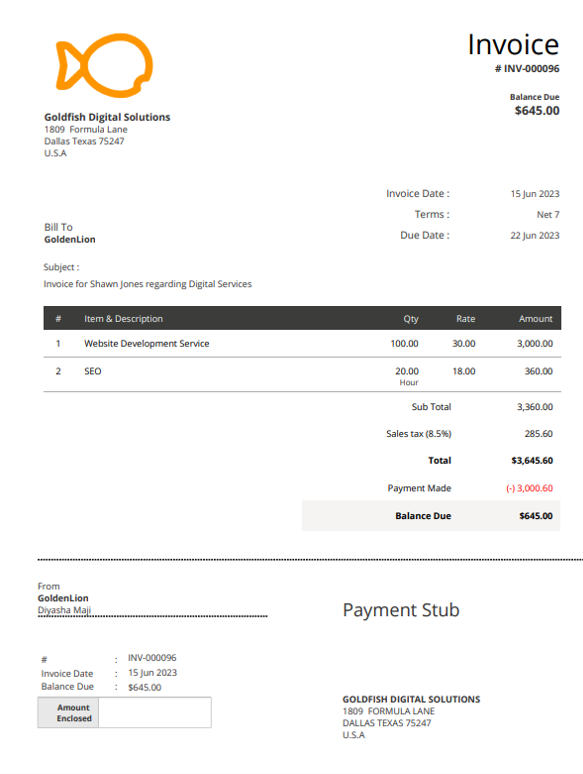Click the Item & Description column header
The image size is (583, 774).
123,319
